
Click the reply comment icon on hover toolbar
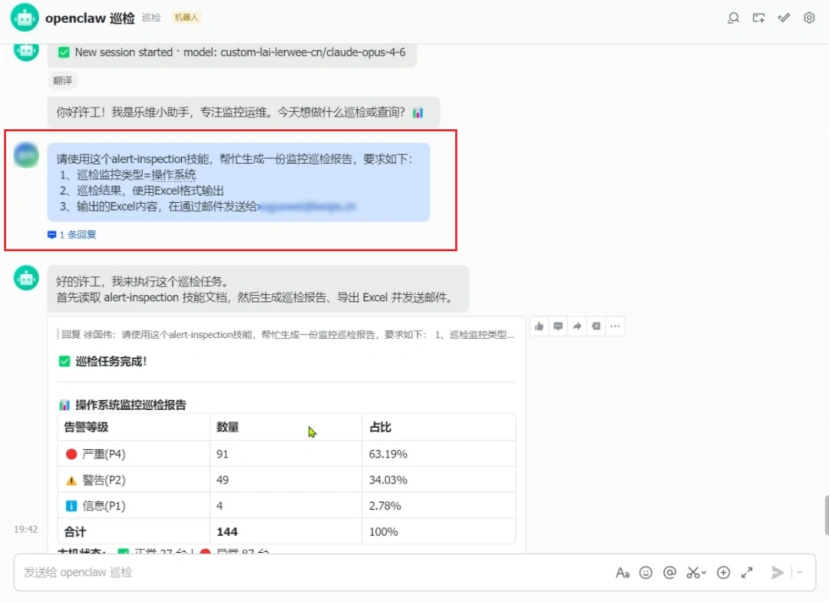(558, 326)
